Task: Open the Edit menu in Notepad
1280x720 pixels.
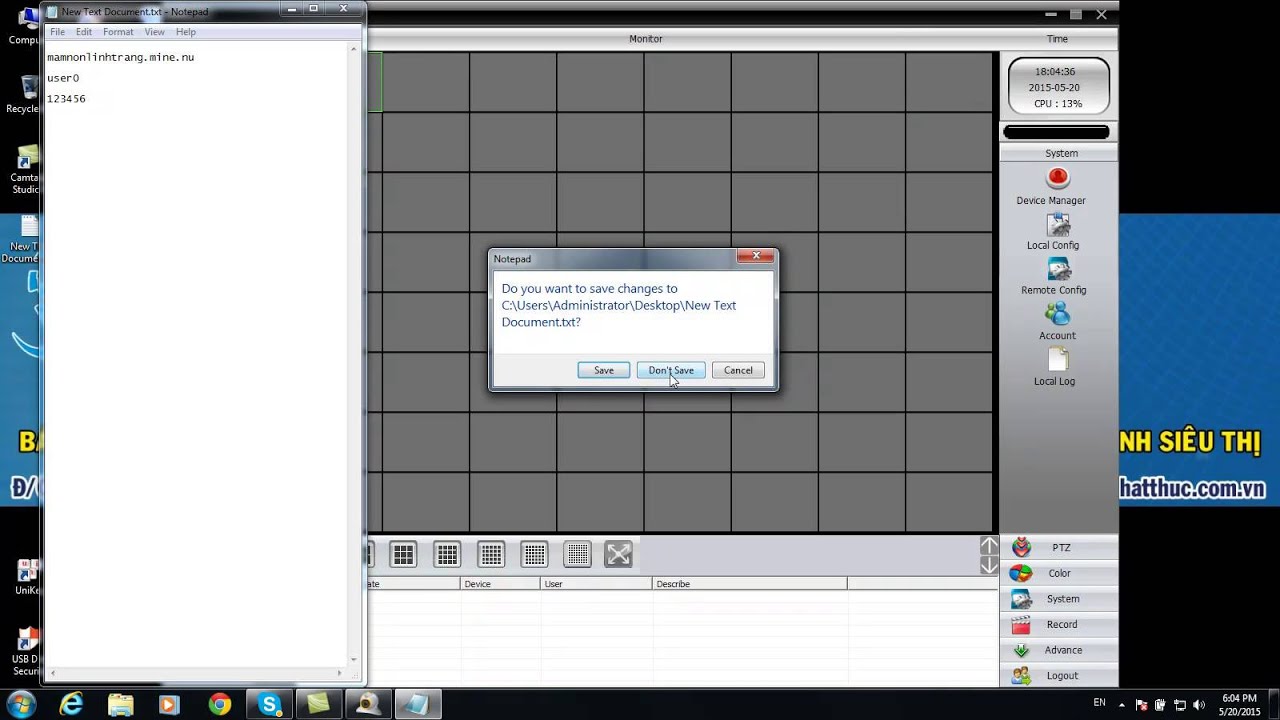Action: click(x=84, y=32)
